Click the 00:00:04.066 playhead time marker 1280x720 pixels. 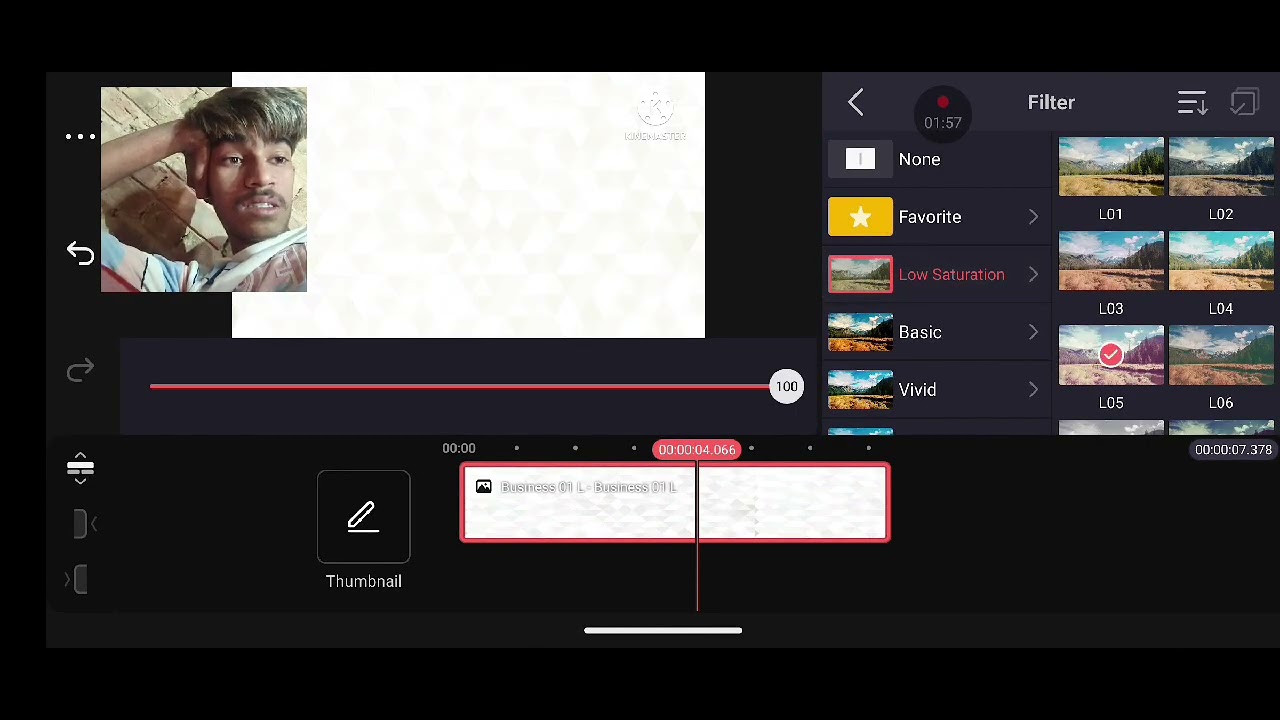point(697,450)
